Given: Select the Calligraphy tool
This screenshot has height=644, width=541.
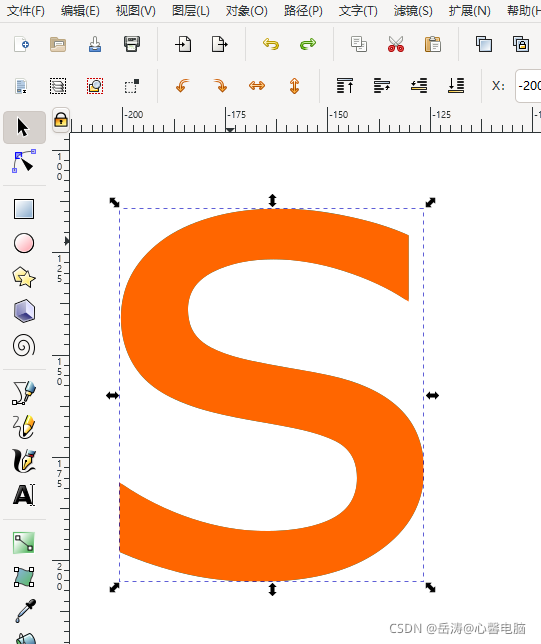Looking at the screenshot, I should tap(24, 460).
